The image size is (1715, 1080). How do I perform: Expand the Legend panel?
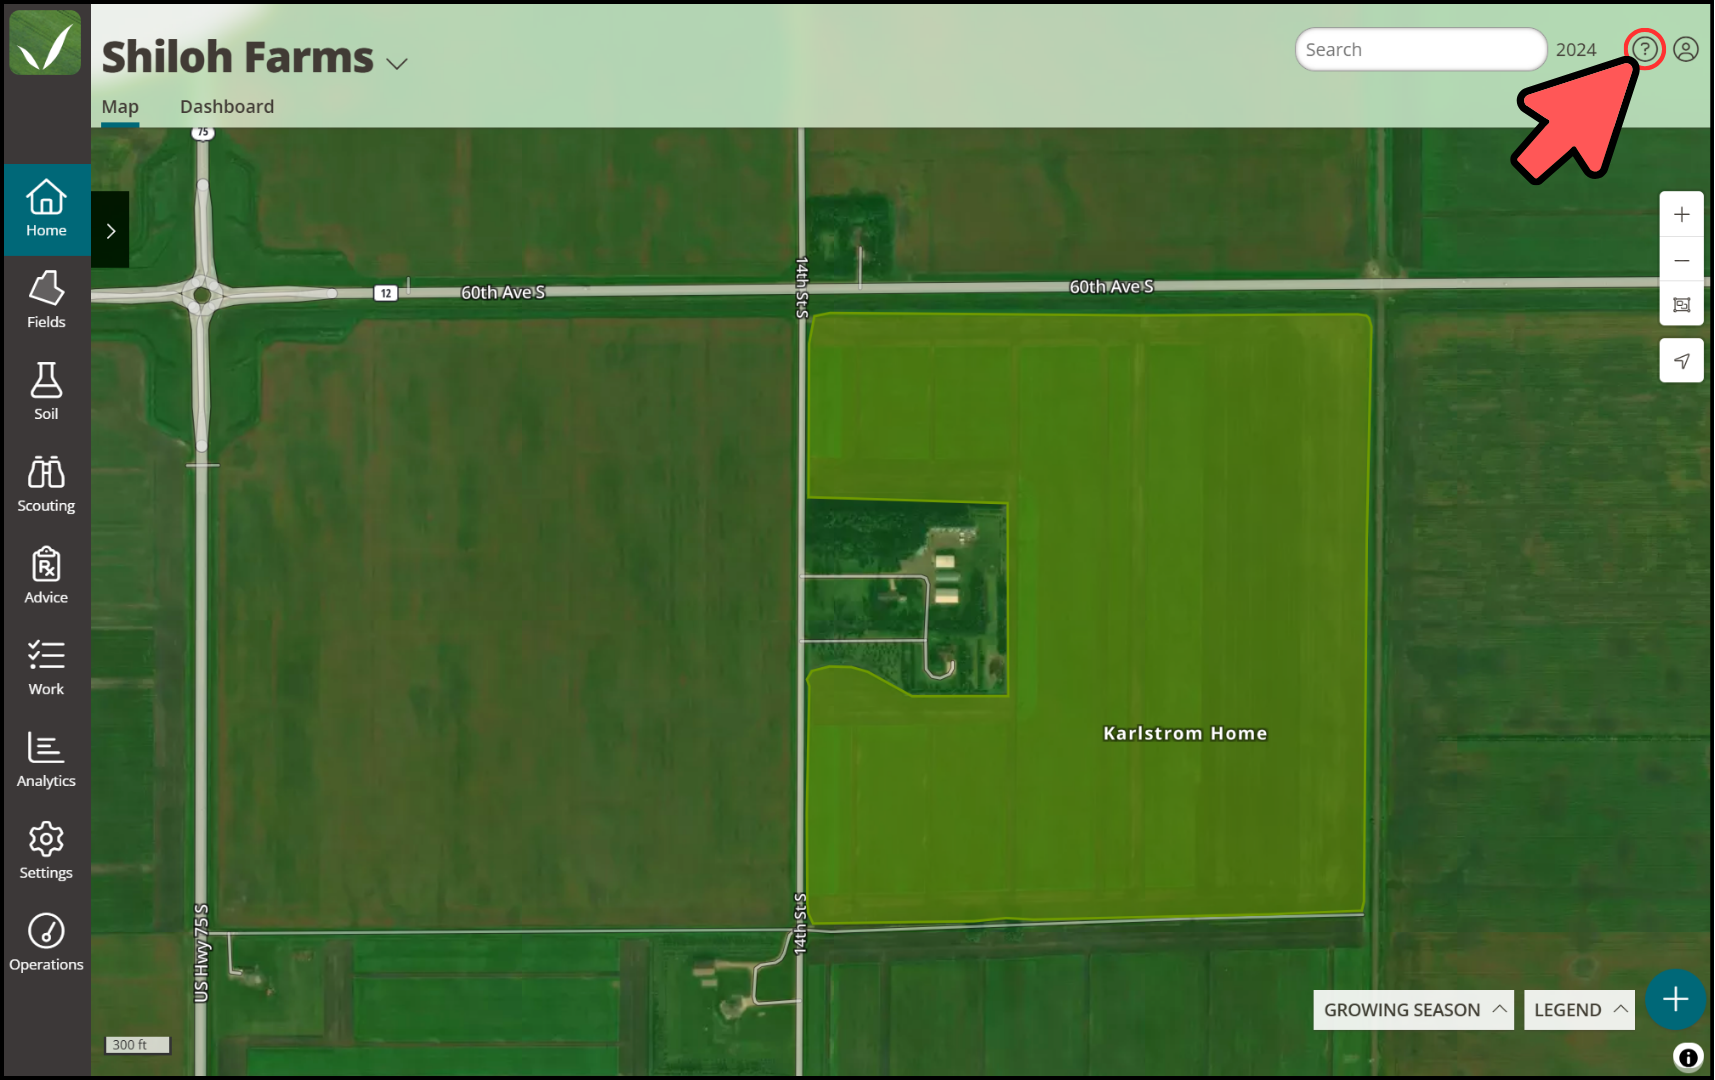(x=1580, y=1010)
